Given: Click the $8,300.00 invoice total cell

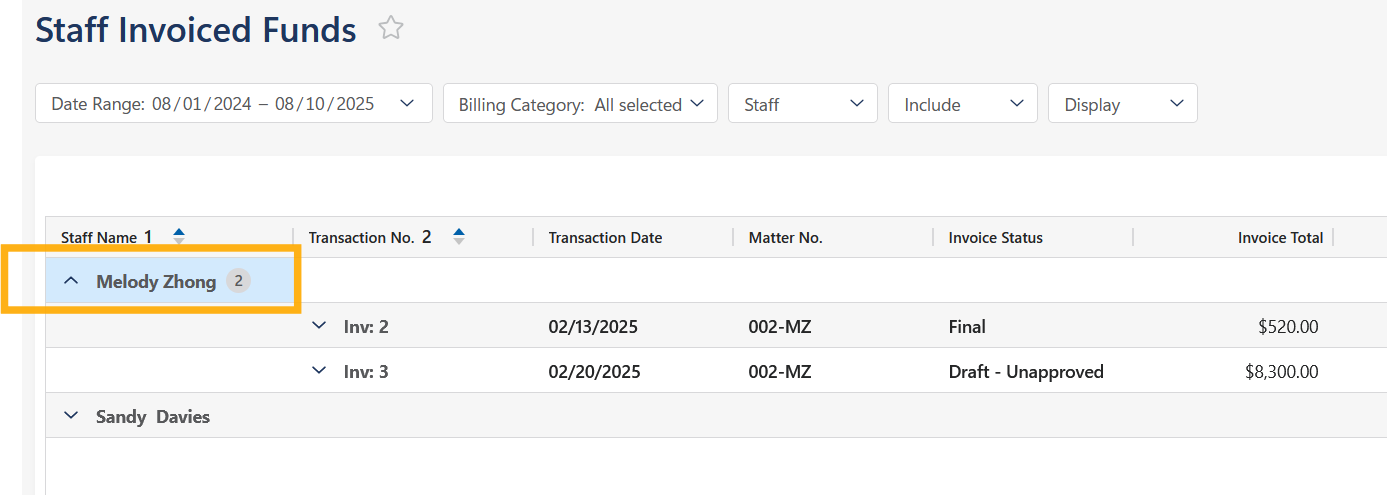Looking at the screenshot, I should 1280,372.
